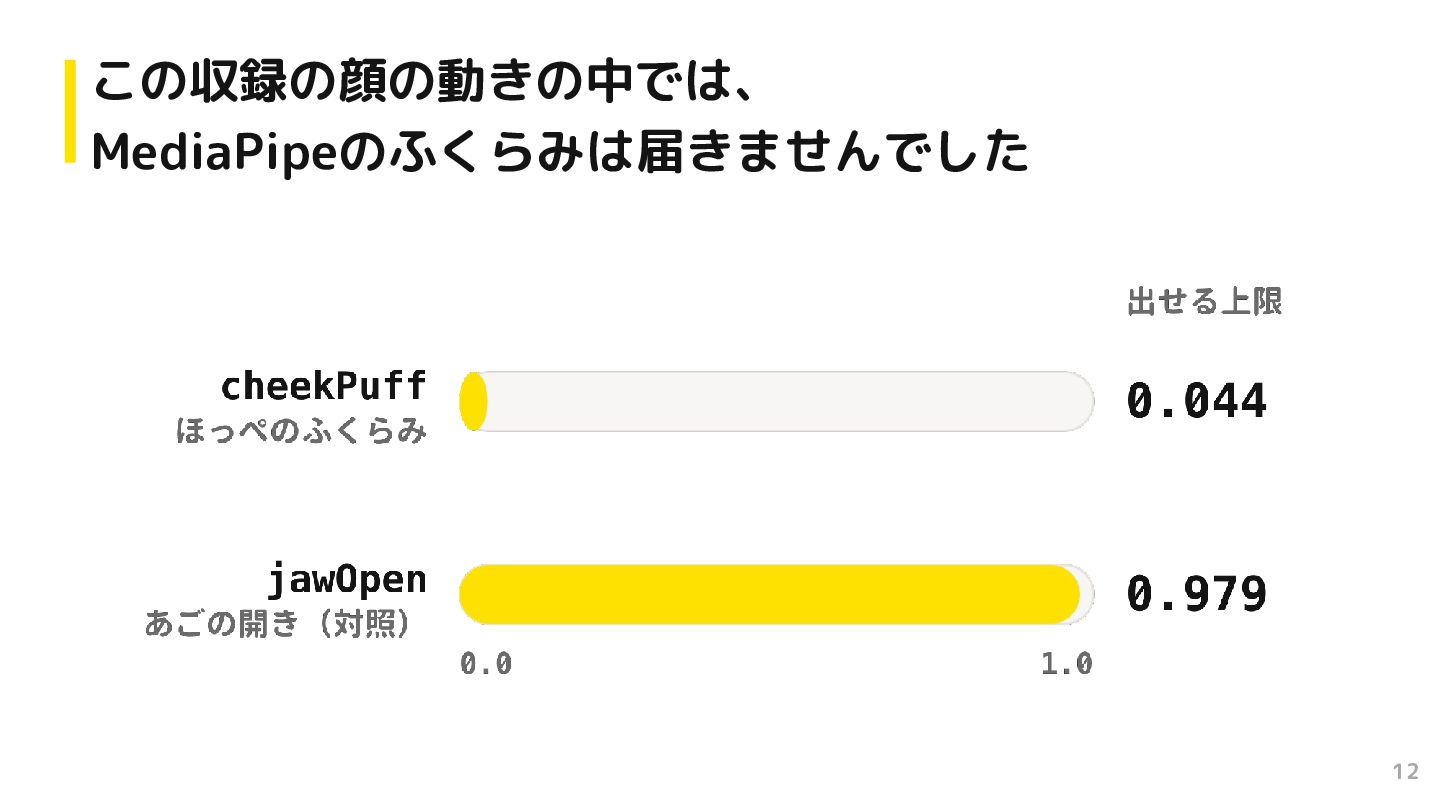Image resolution: width=1440 pixels, height=810 pixels.
Task: Click the slide page number 12
Action: tap(1406, 771)
